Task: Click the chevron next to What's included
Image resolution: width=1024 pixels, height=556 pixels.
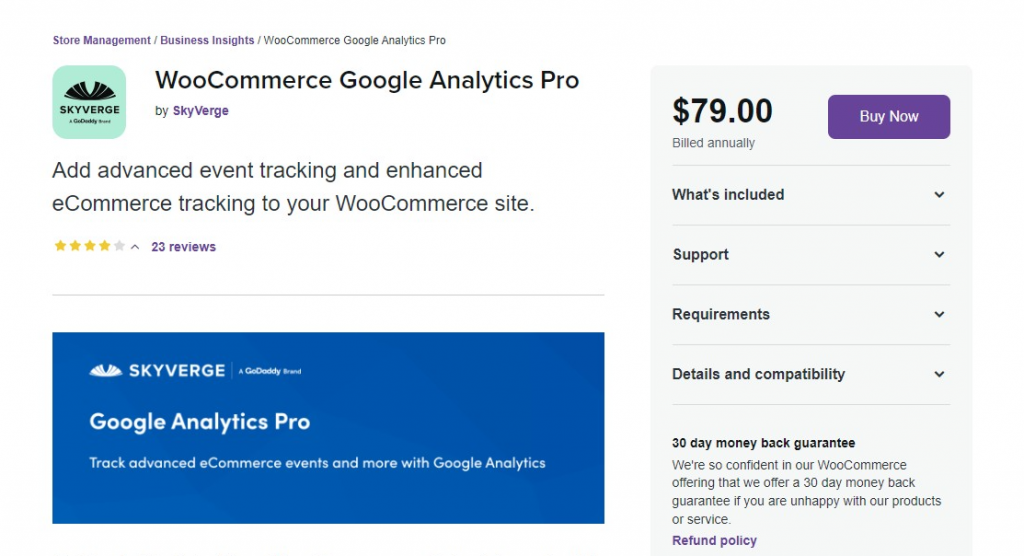Action: 939,195
